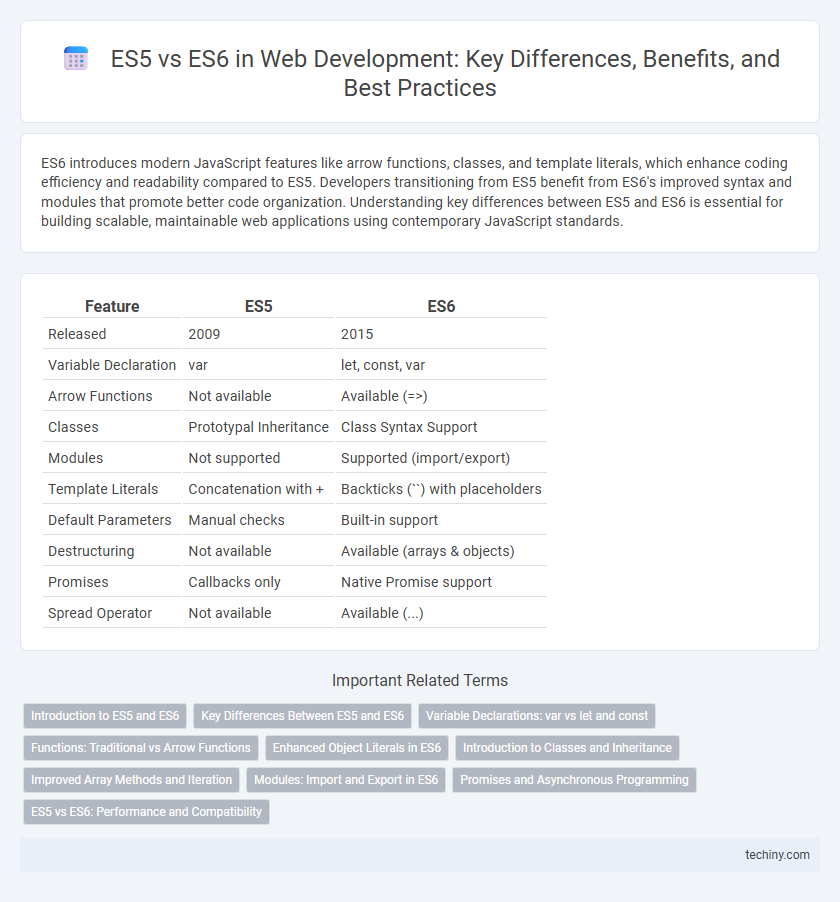Open 'Modules: Import and Export in ES6' tag
Viewport: 840px width, 902px height.
346,779
